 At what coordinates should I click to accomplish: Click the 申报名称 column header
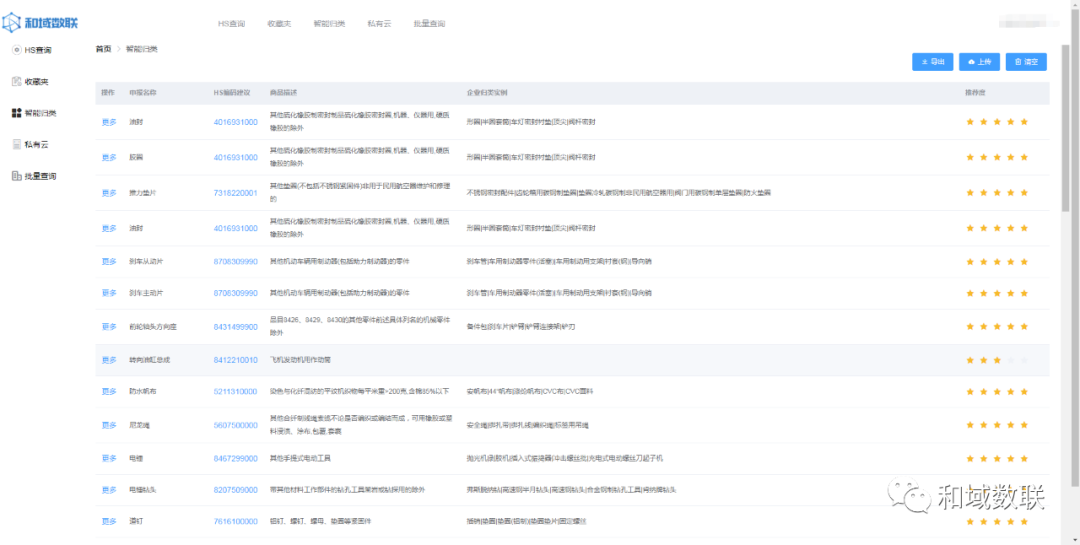(x=143, y=92)
